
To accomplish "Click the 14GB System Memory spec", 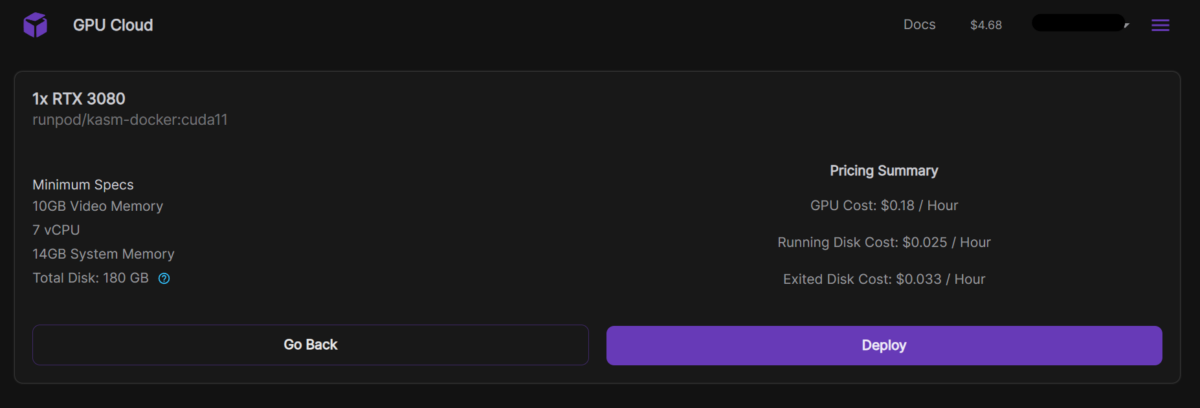I will click(x=103, y=254).
